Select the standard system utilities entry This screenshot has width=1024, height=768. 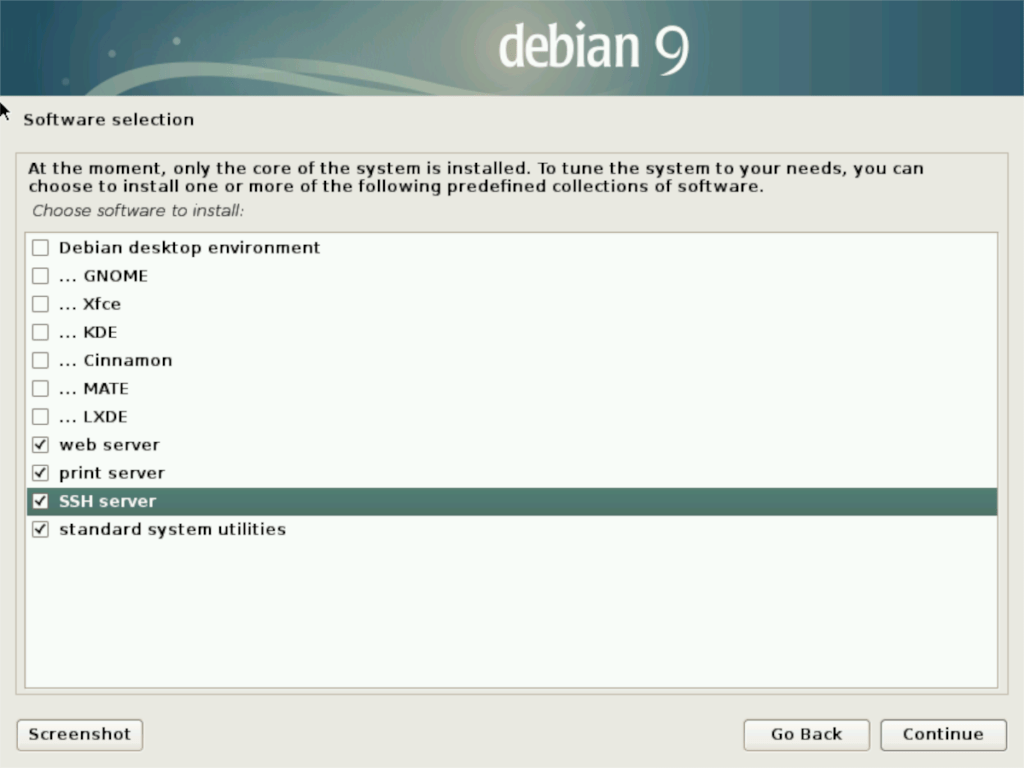tap(172, 529)
